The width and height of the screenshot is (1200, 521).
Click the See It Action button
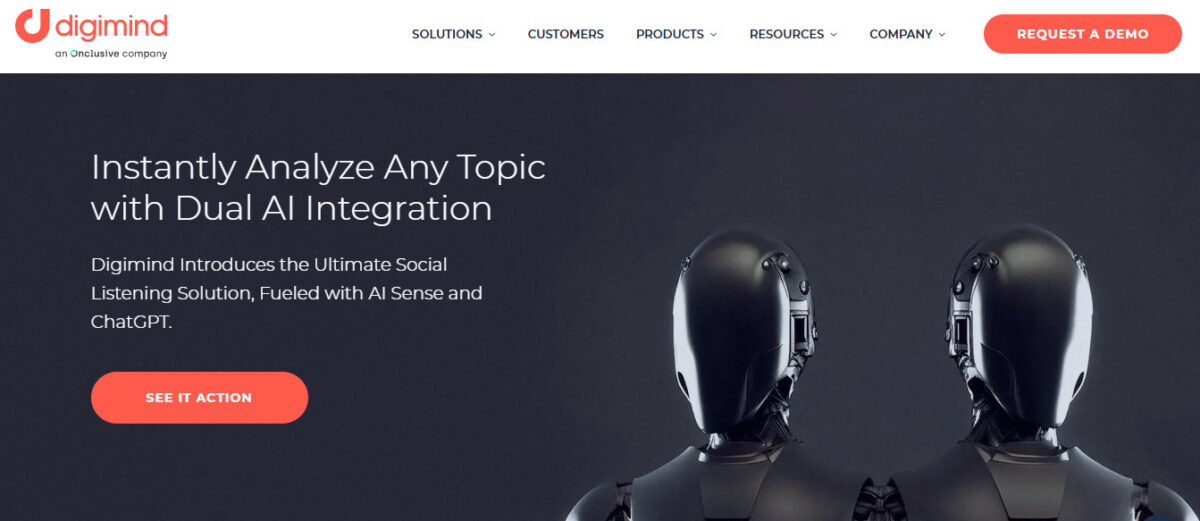click(199, 397)
